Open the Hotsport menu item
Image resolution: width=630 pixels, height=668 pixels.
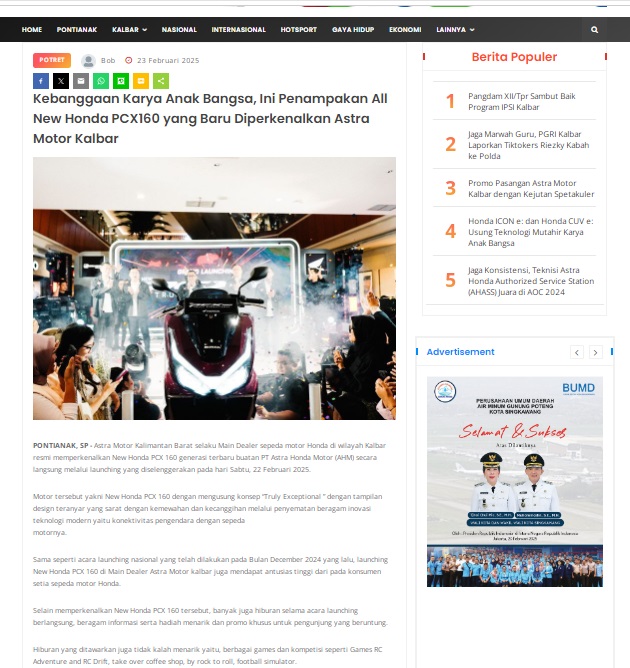coord(299,29)
